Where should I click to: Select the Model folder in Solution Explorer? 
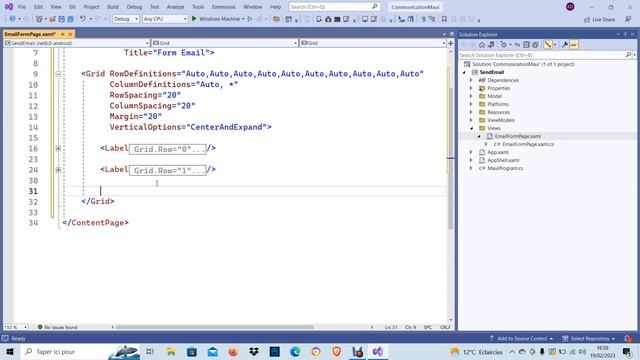[x=494, y=96]
